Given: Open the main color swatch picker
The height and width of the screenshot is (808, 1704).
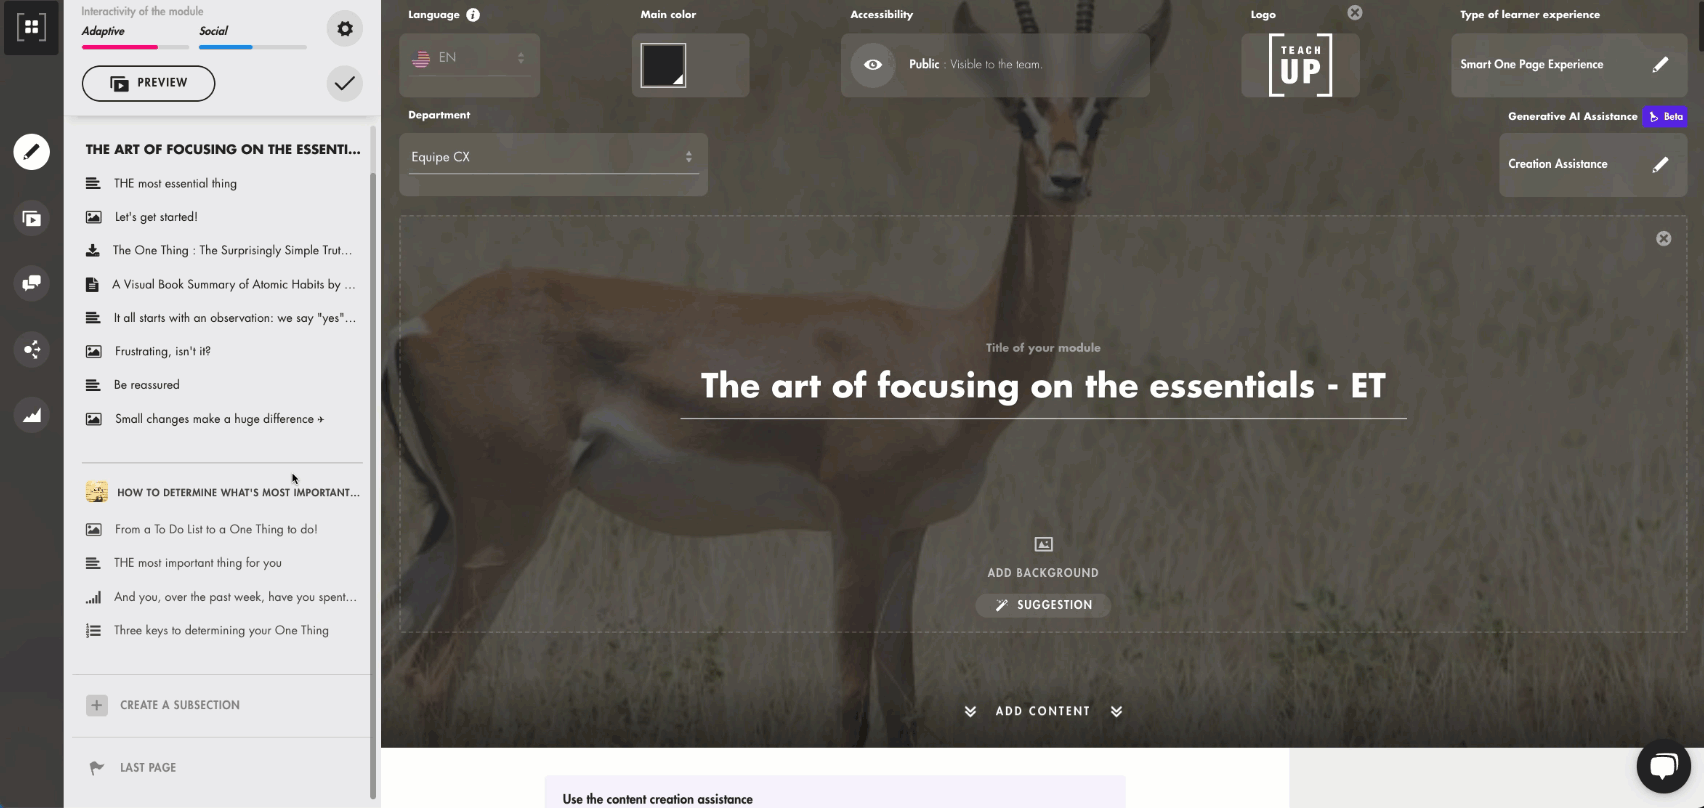Looking at the screenshot, I should coord(663,65).
